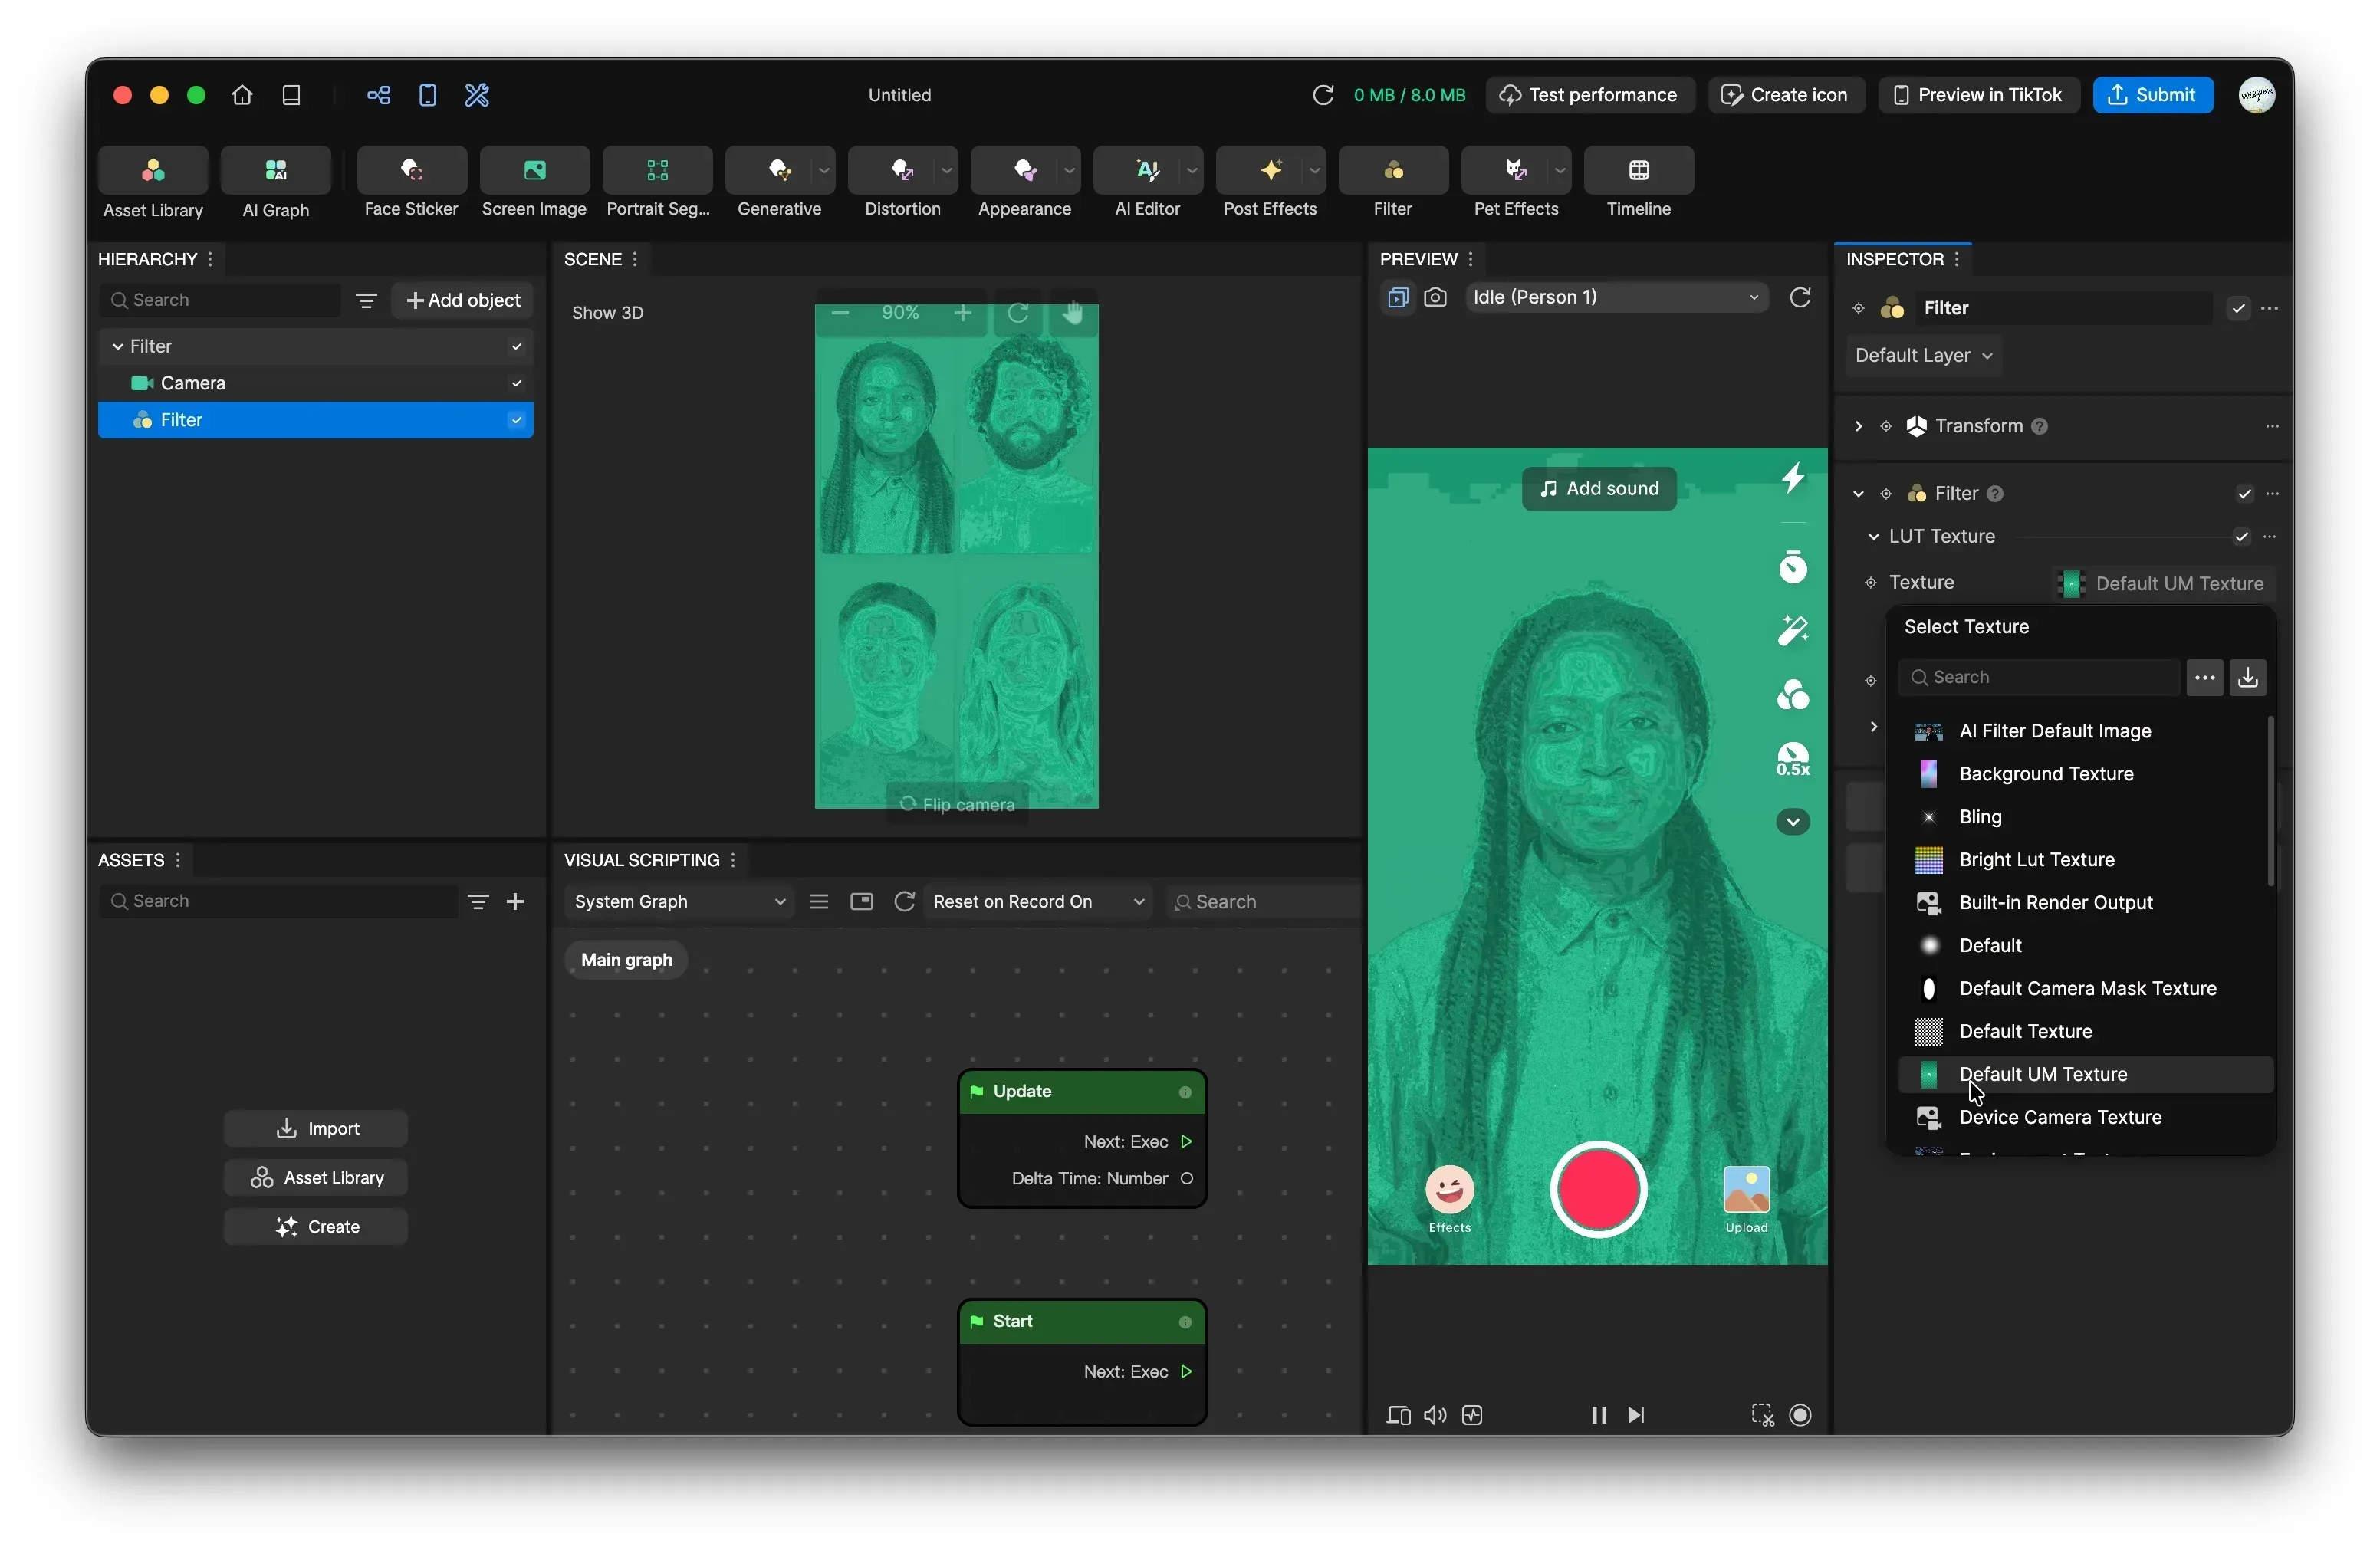Open the AI Graph tool
This screenshot has width=2380, height=1550.
275,170
